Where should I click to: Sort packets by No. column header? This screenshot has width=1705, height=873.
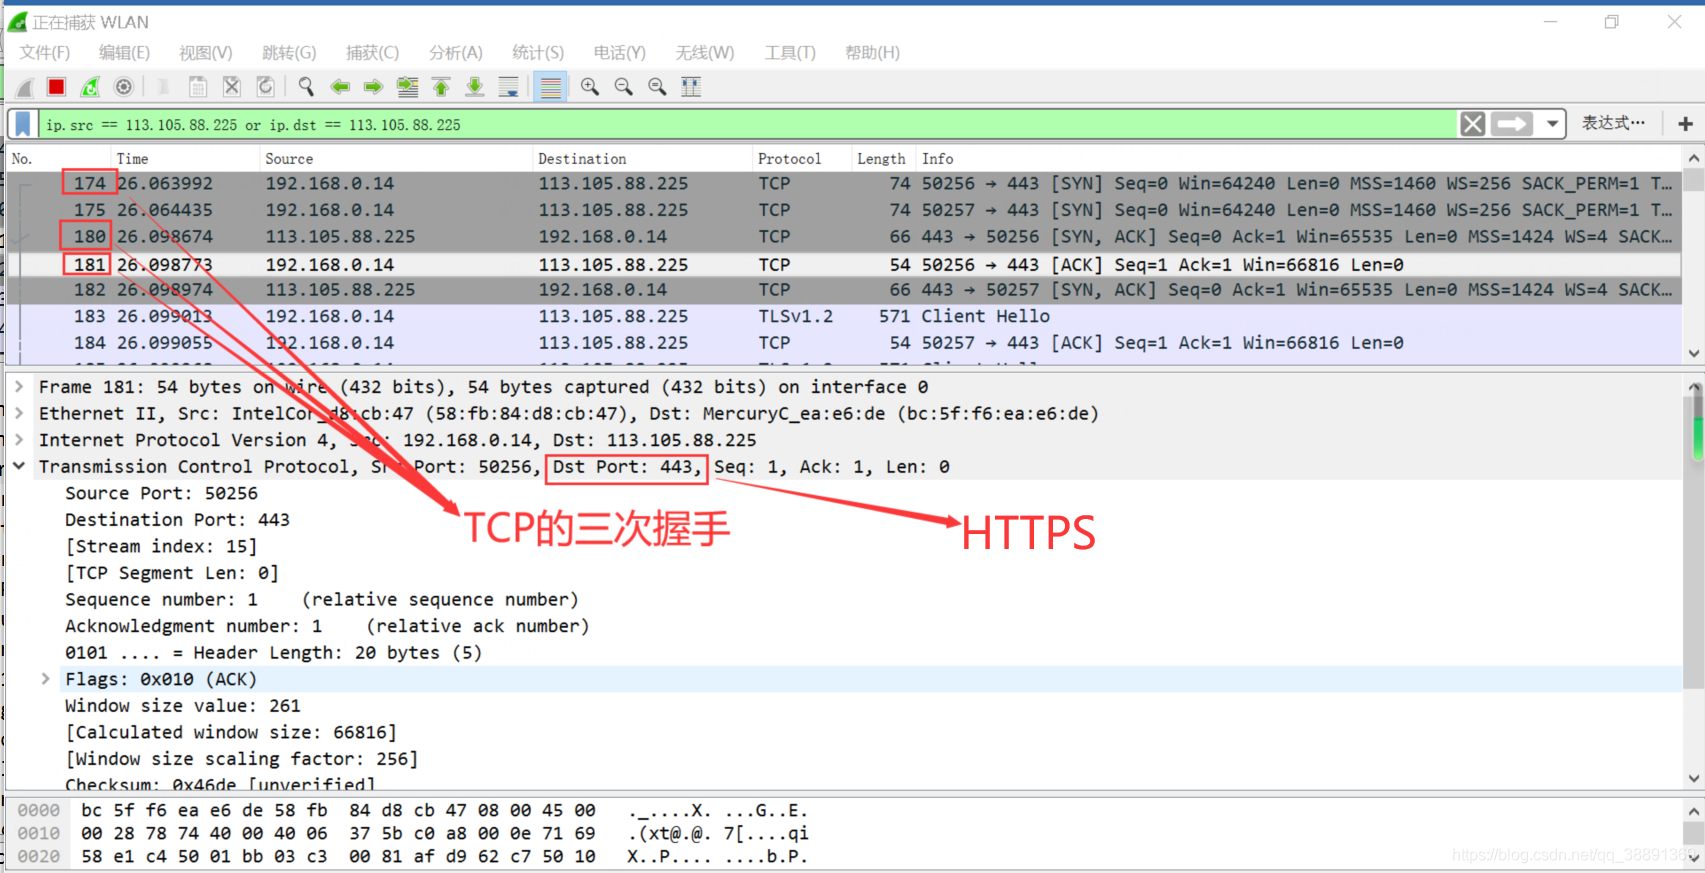(x=58, y=159)
